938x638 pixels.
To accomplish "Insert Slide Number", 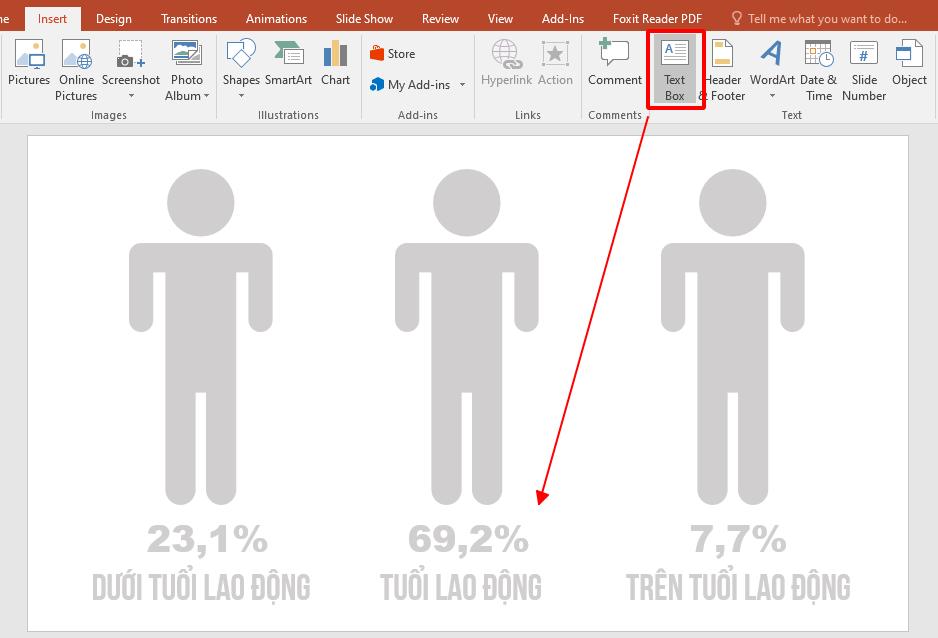I will [864, 71].
